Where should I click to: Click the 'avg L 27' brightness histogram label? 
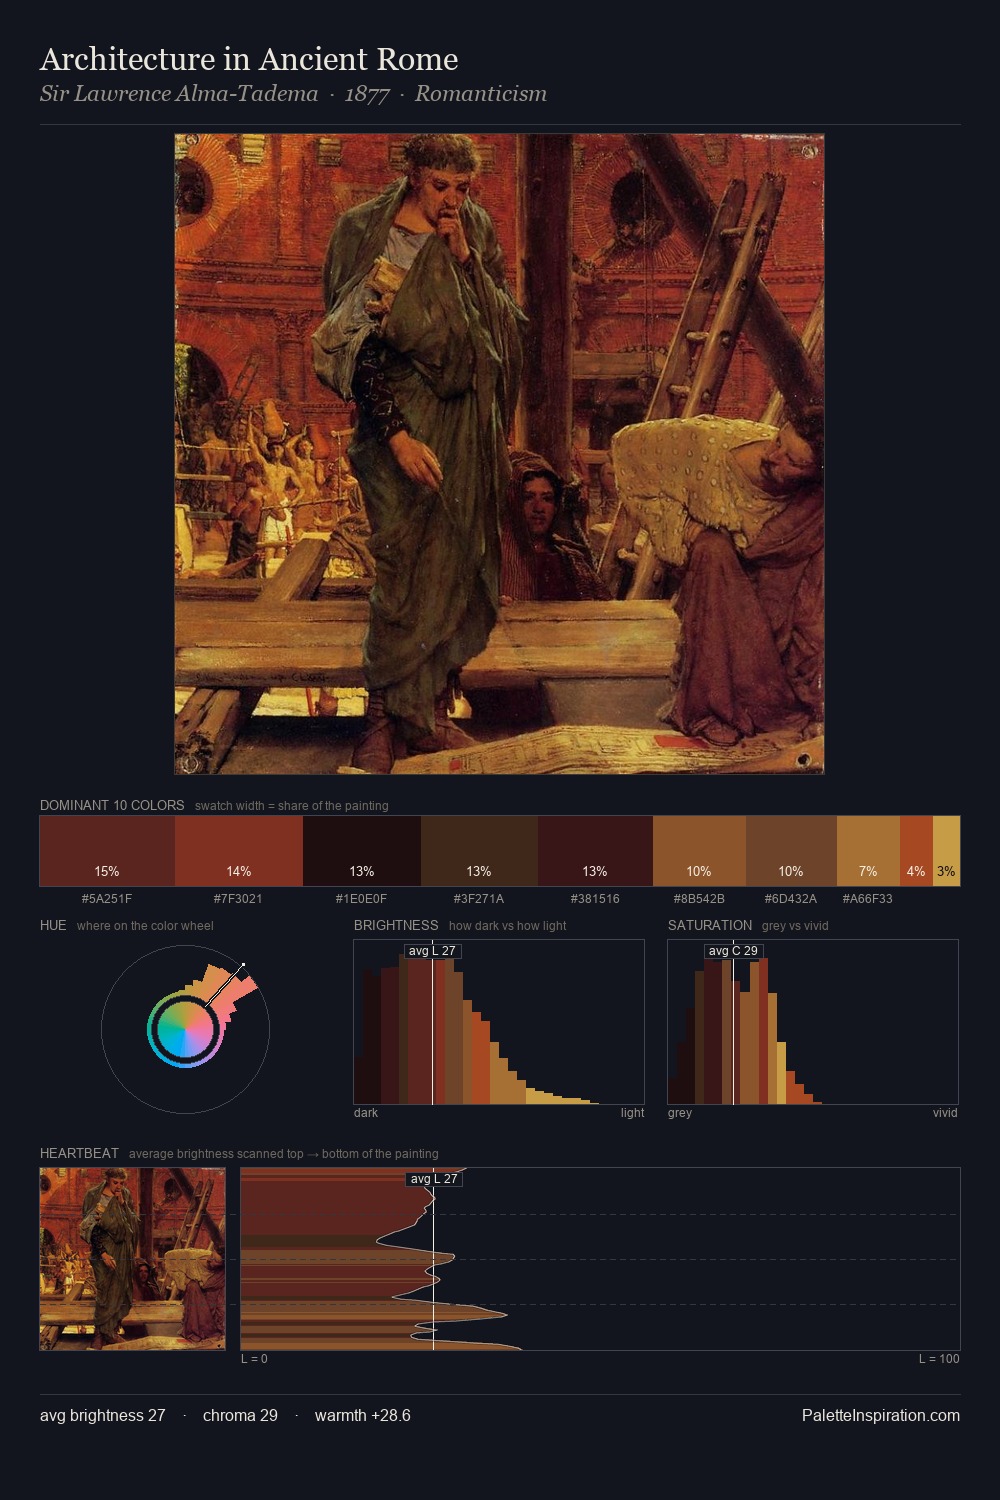[x=432, y=951]
